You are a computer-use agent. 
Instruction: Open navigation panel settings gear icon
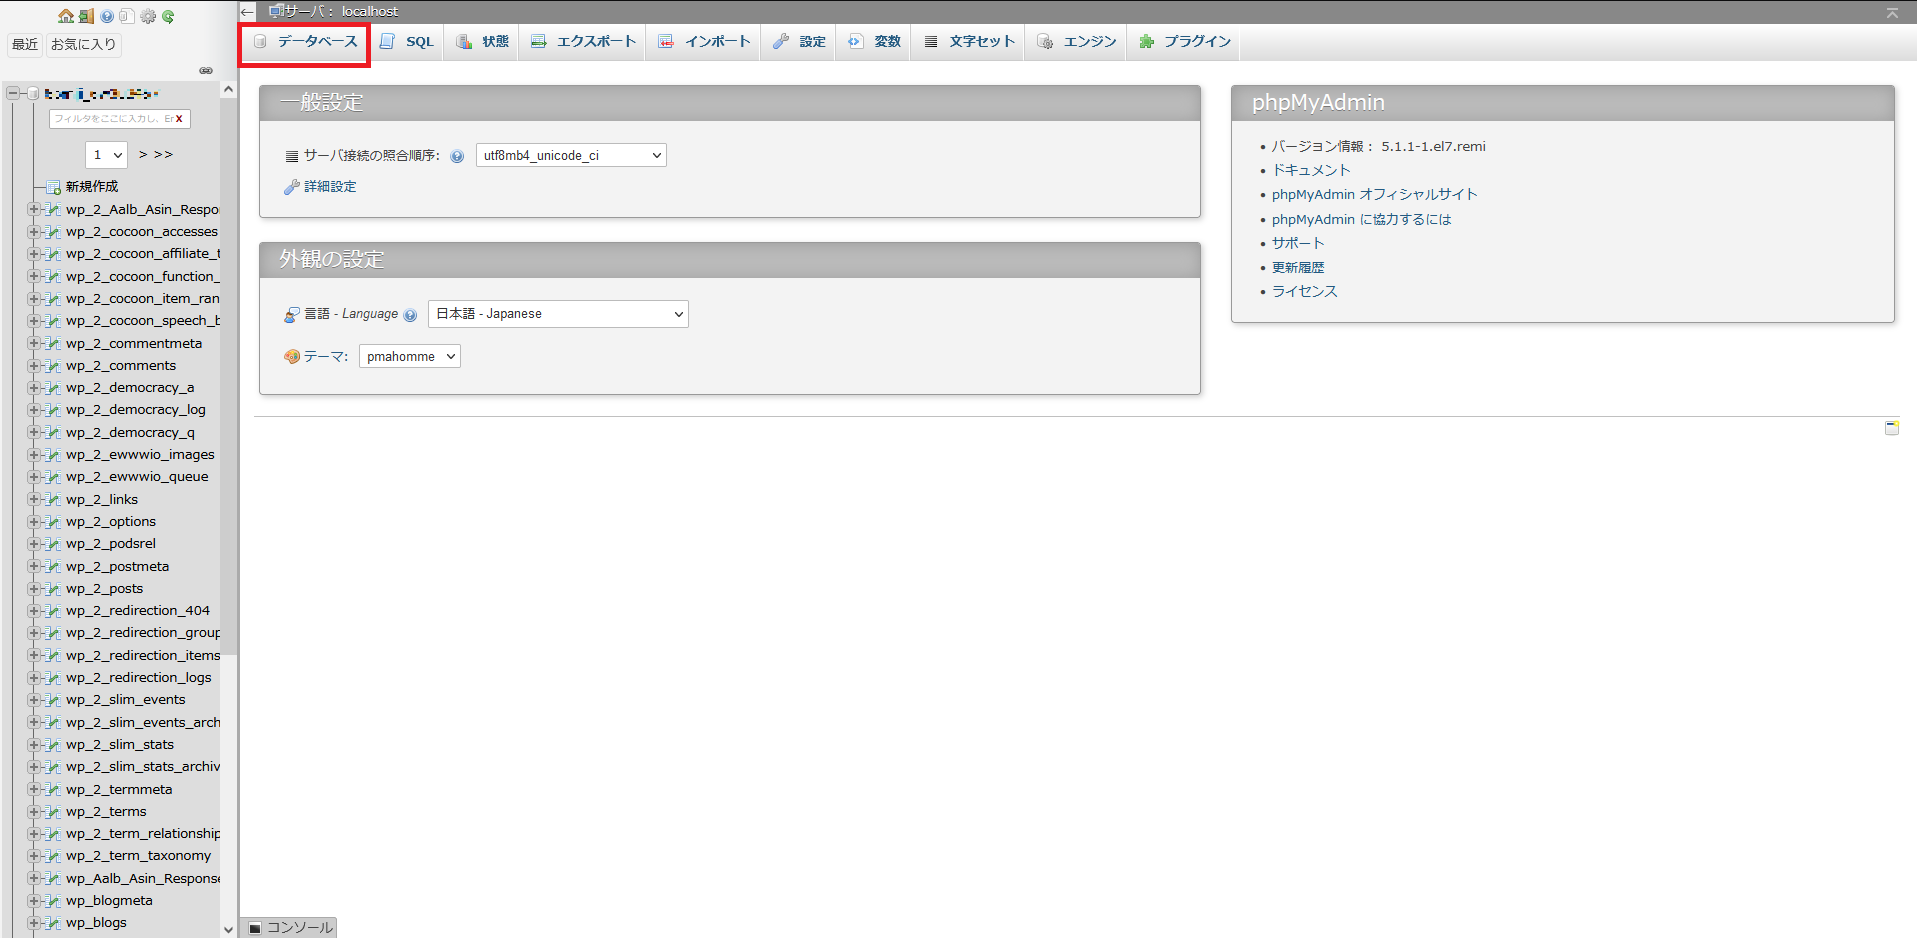[148, 16]
